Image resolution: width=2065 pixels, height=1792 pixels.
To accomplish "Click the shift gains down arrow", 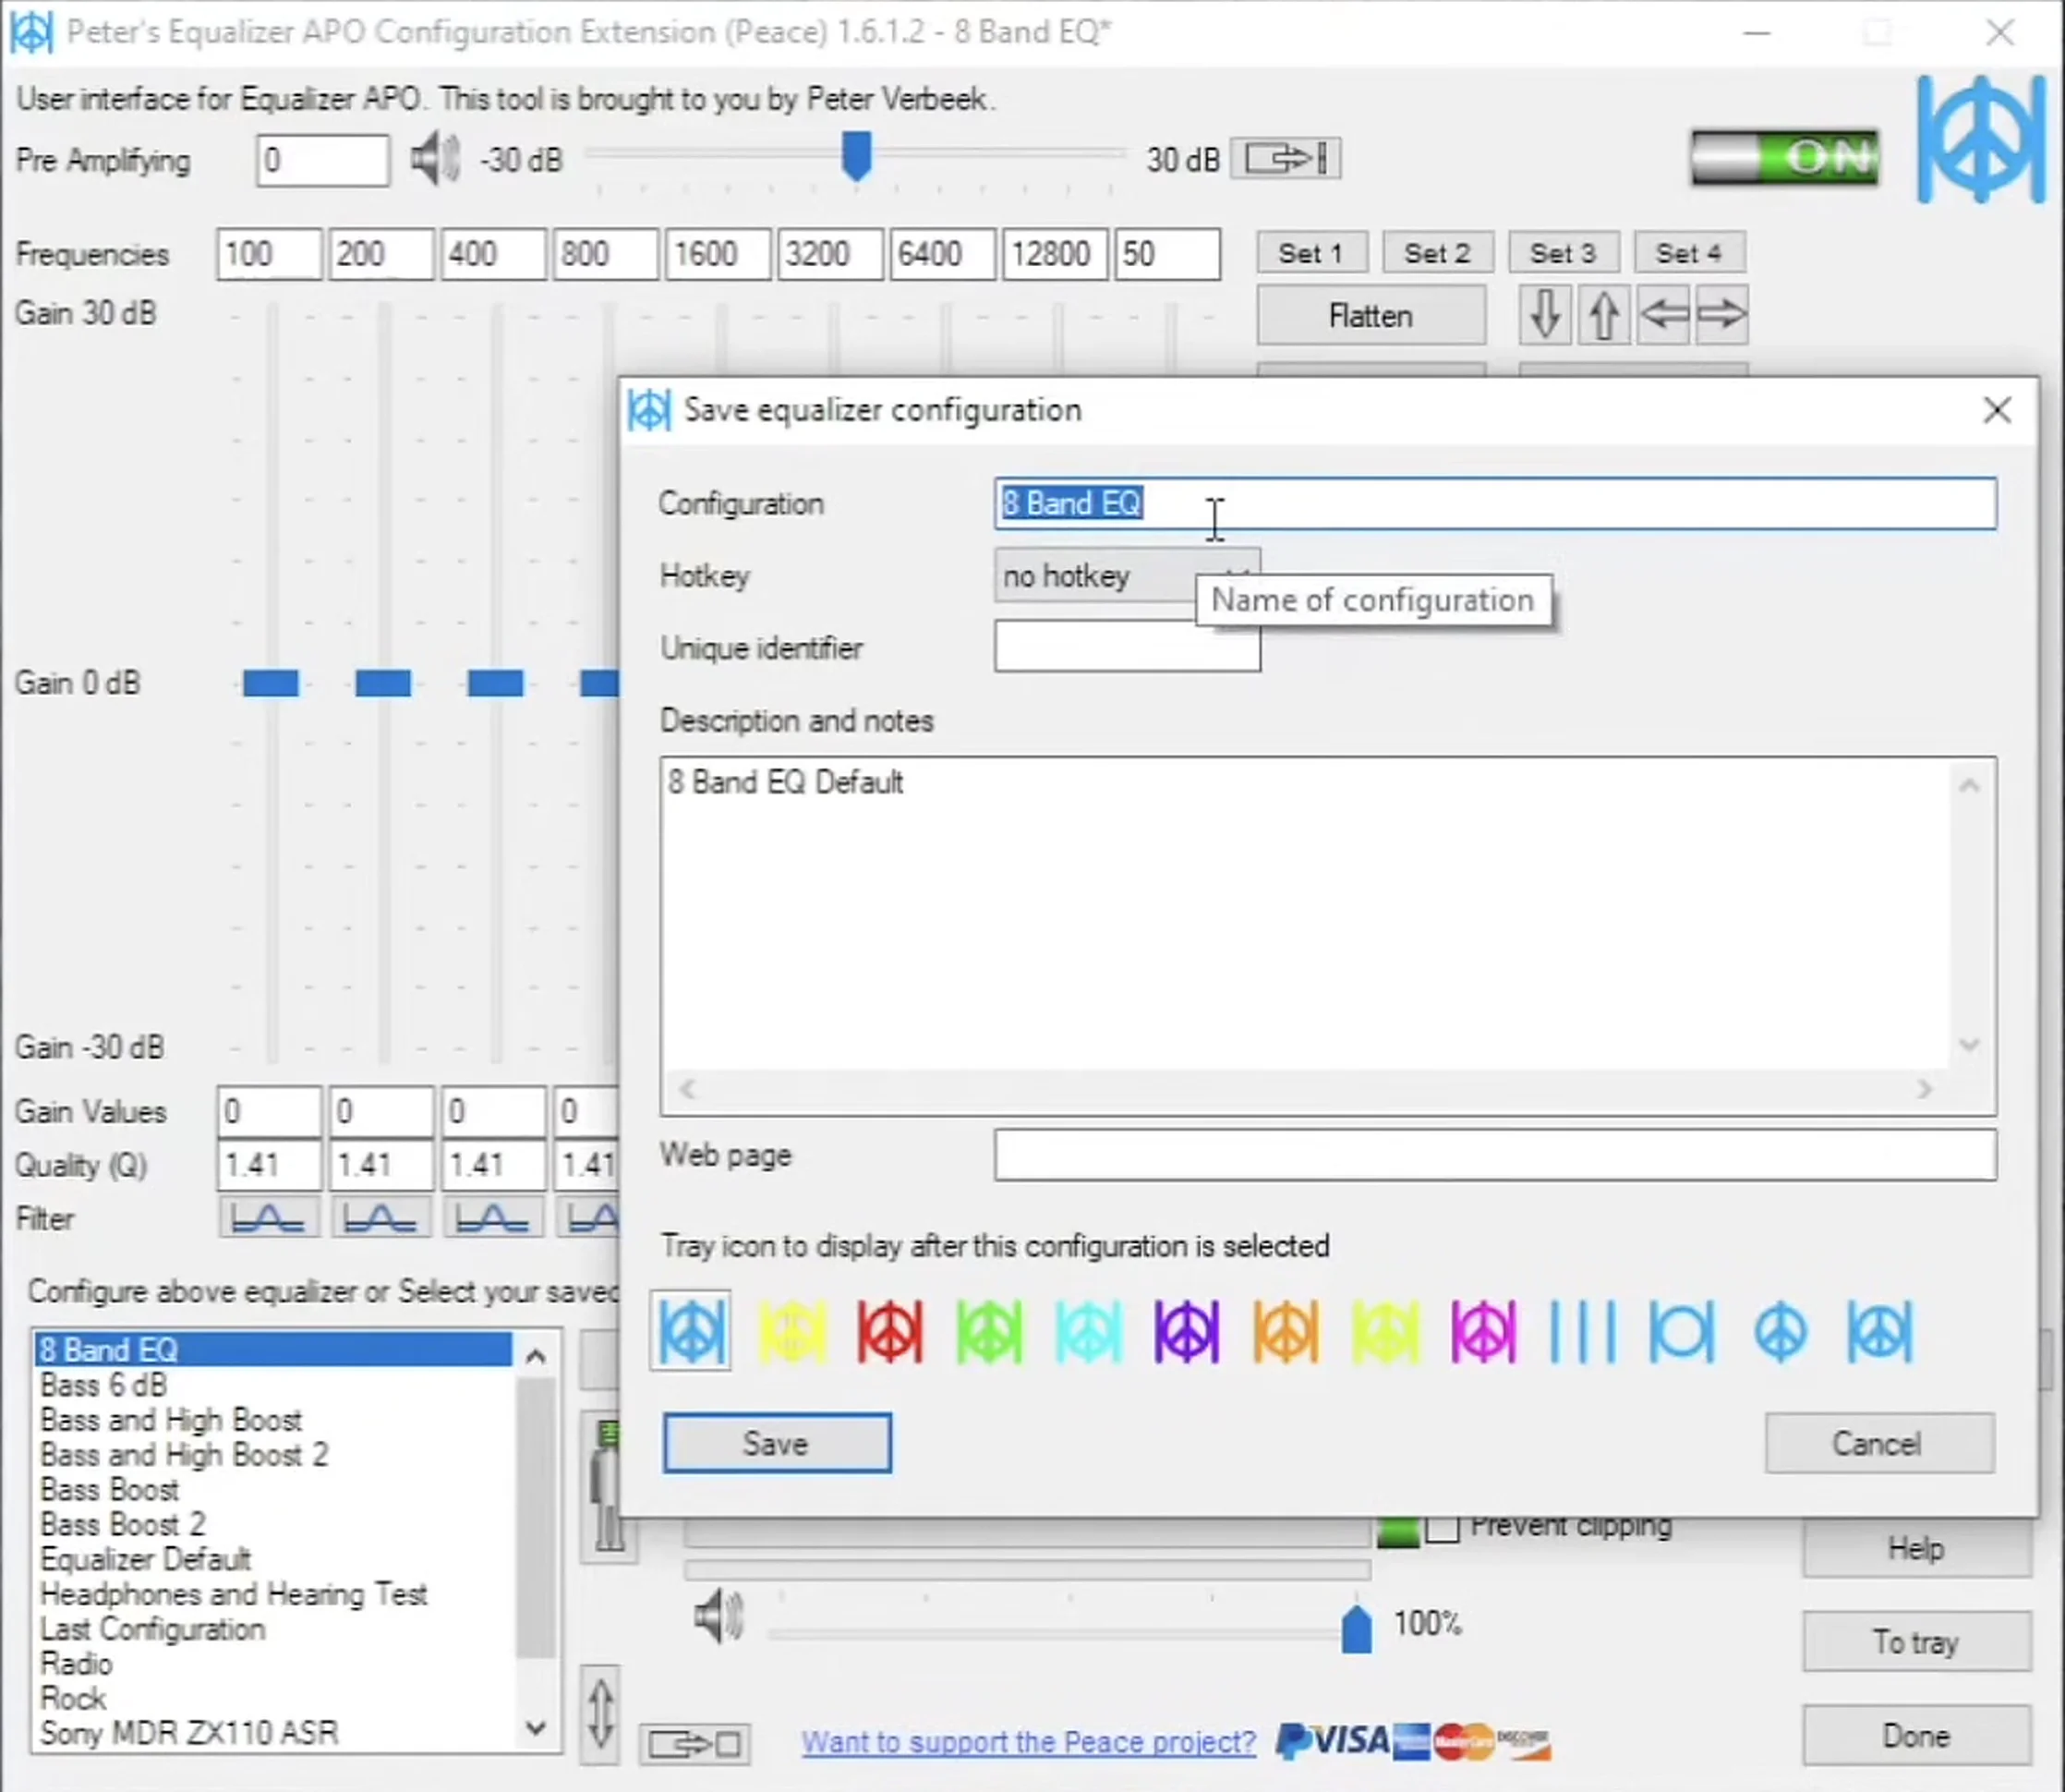I will point(1545,315).
